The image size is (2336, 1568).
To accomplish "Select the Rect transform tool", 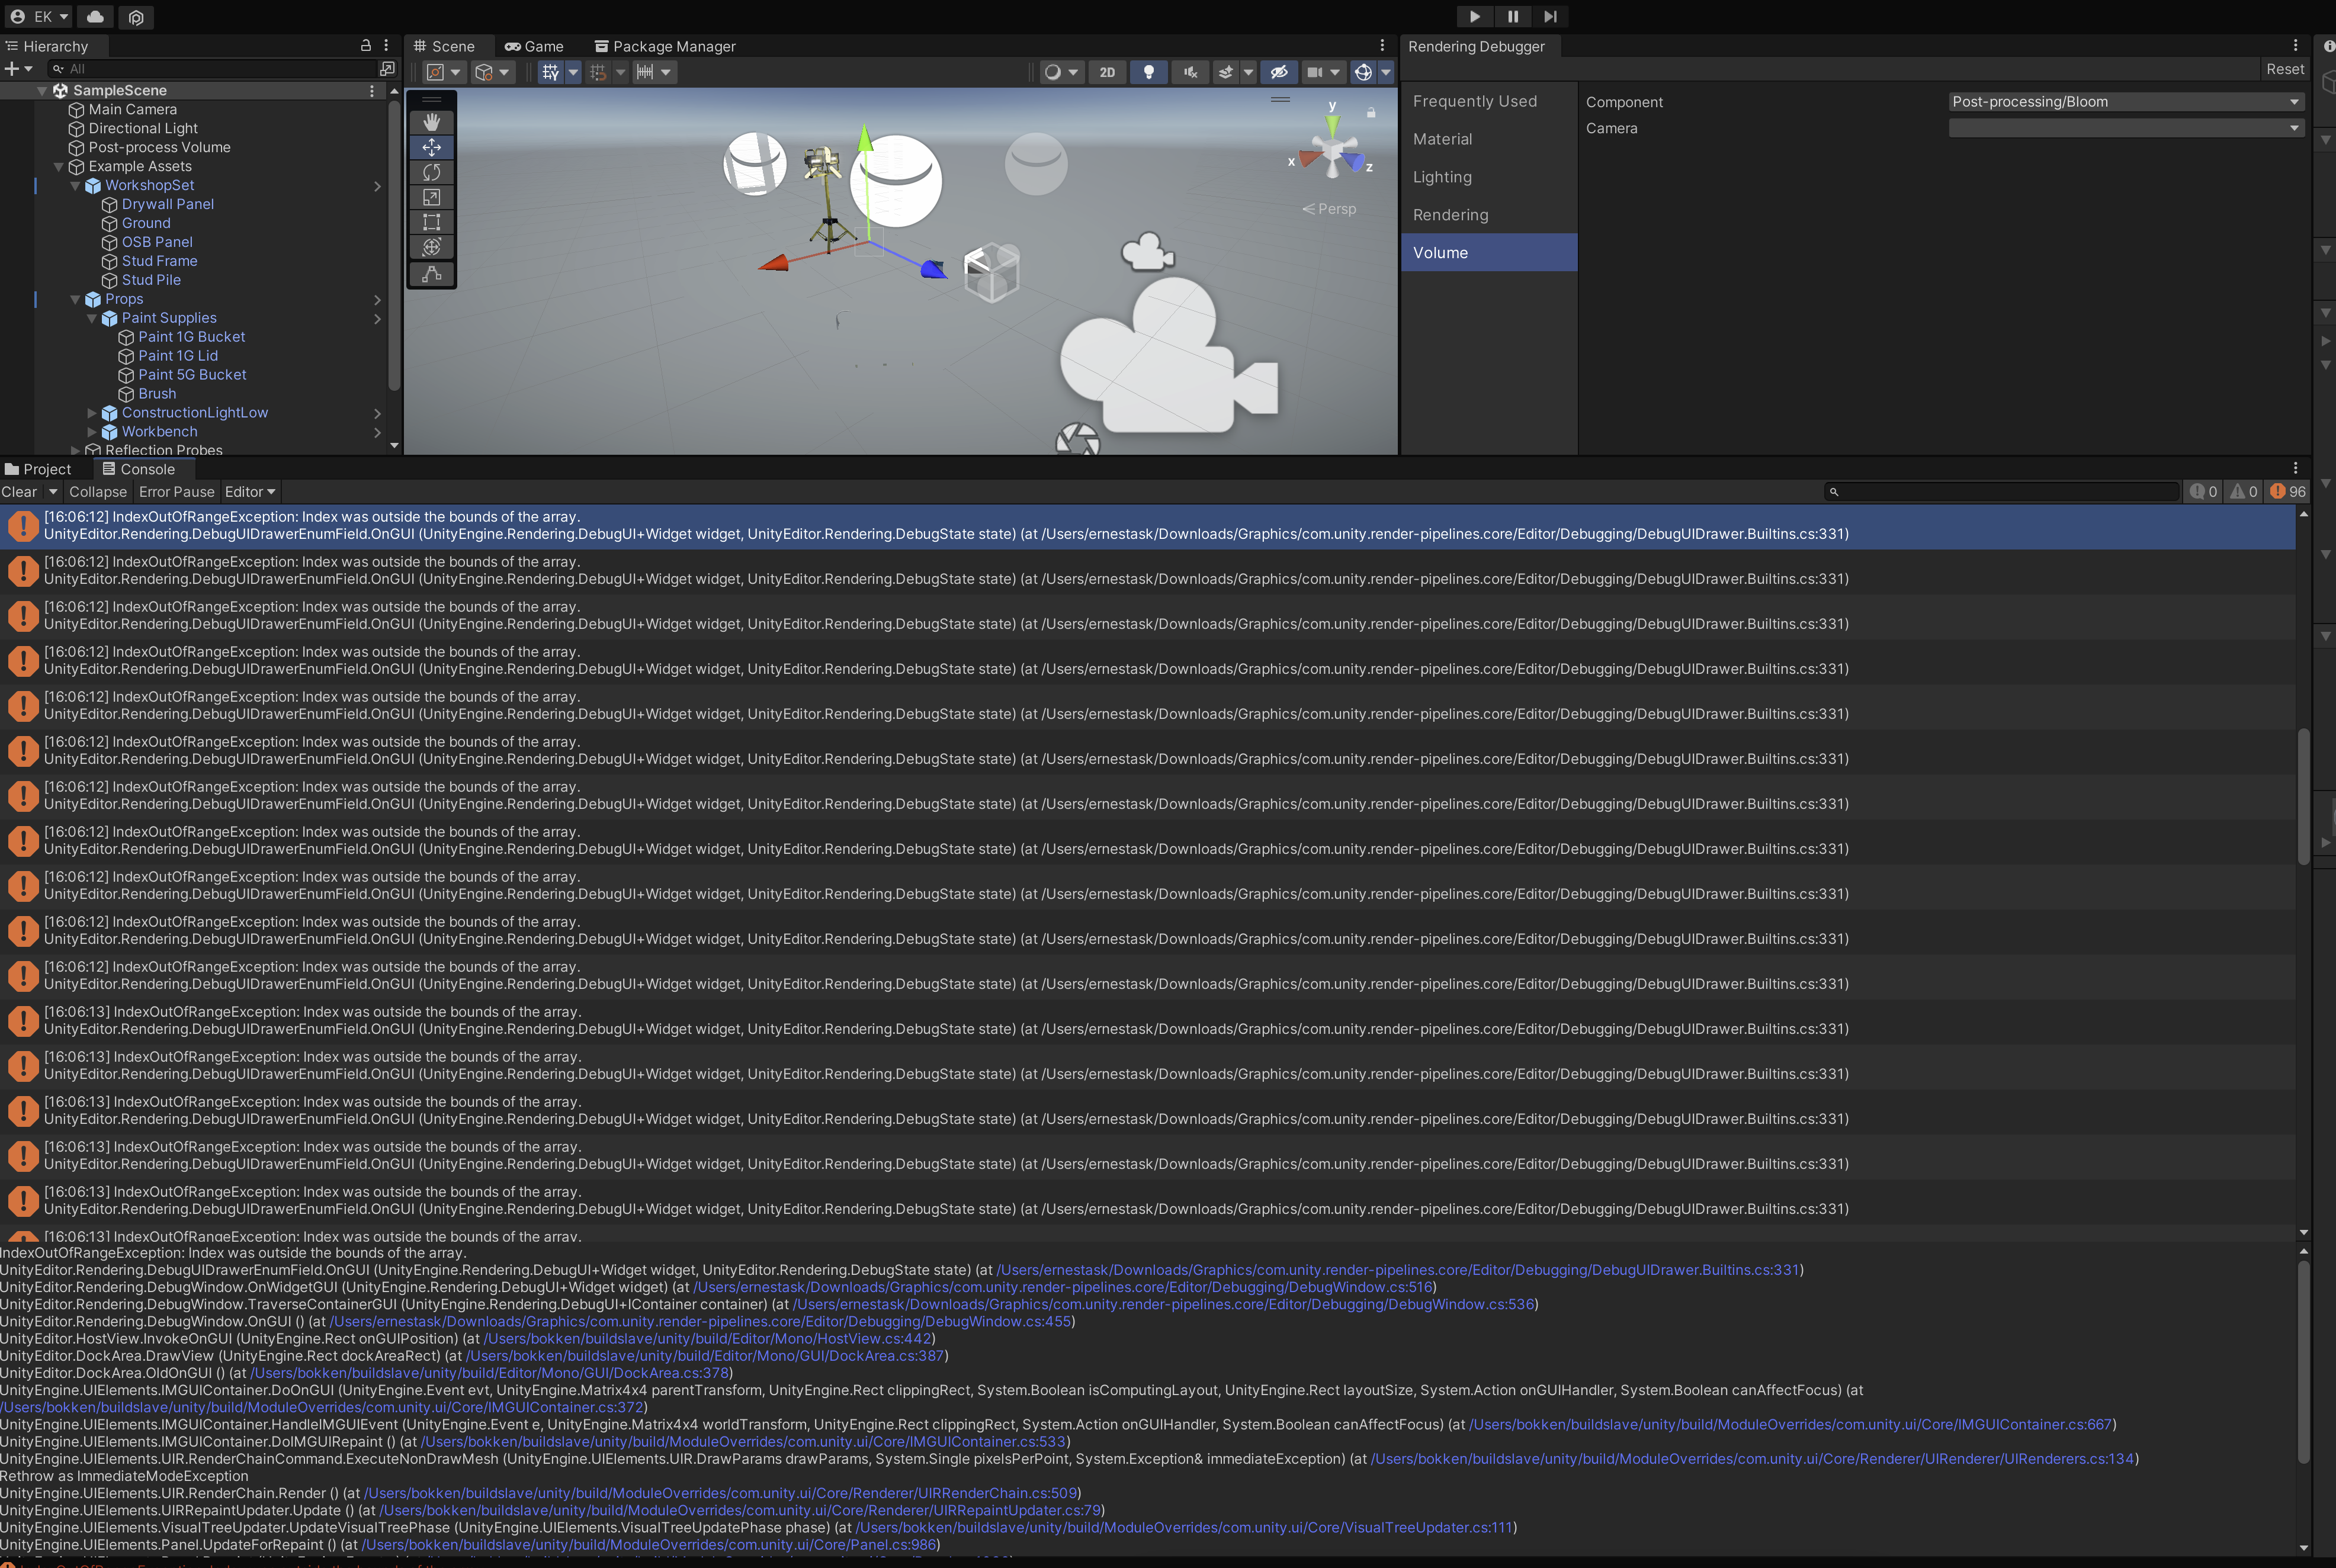I will (x=431, y=222).
